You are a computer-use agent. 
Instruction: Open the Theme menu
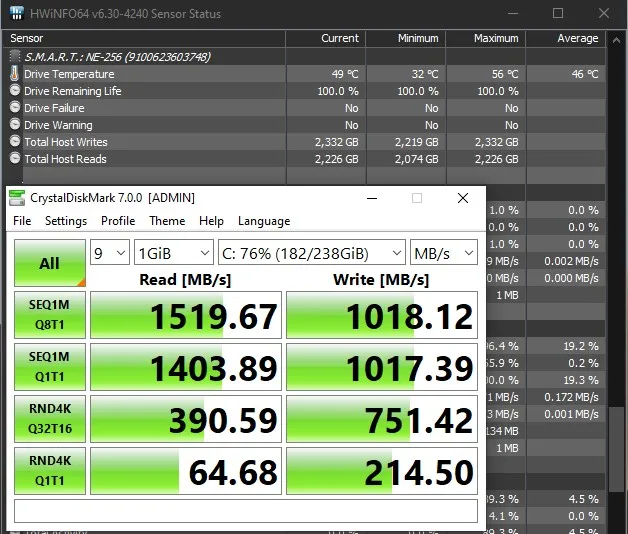tap(167, 221)
